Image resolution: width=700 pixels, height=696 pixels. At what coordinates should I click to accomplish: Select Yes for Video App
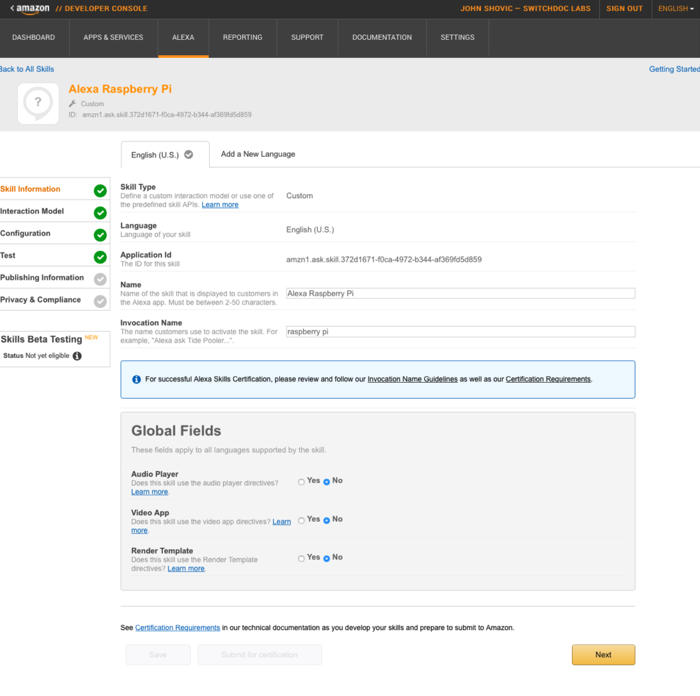pos(301,520)
